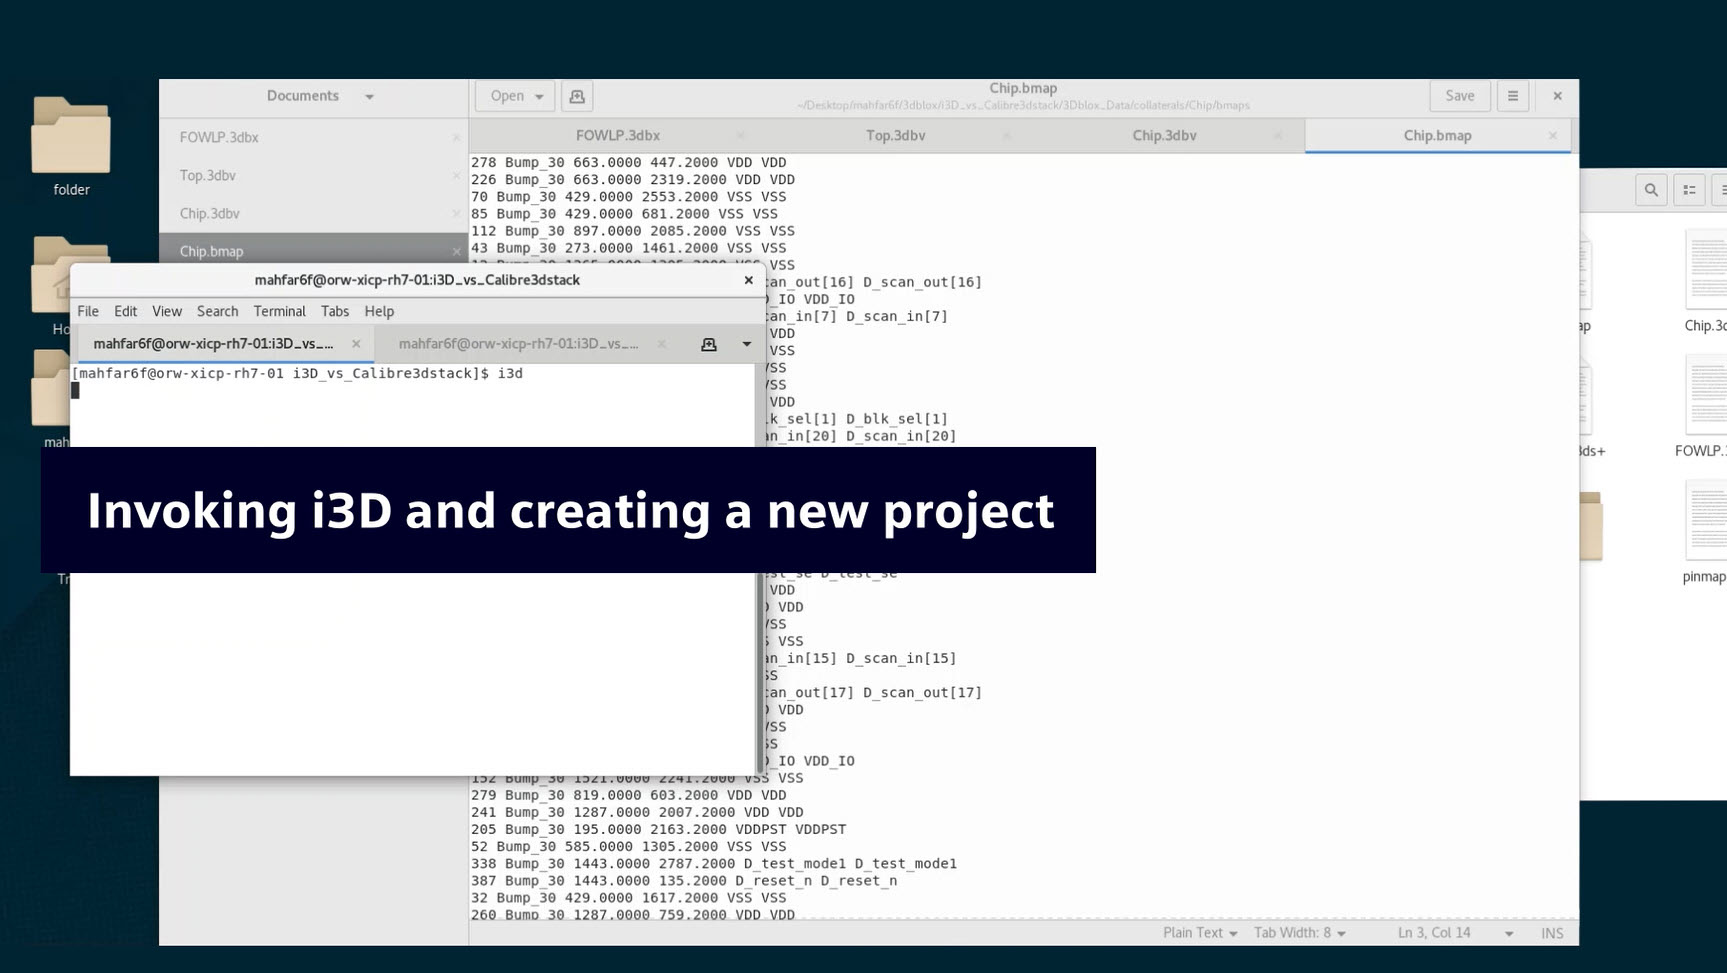The image size is (1727, 973).
Task: Open the Terminal menu
Action: [x=279, y=311]
